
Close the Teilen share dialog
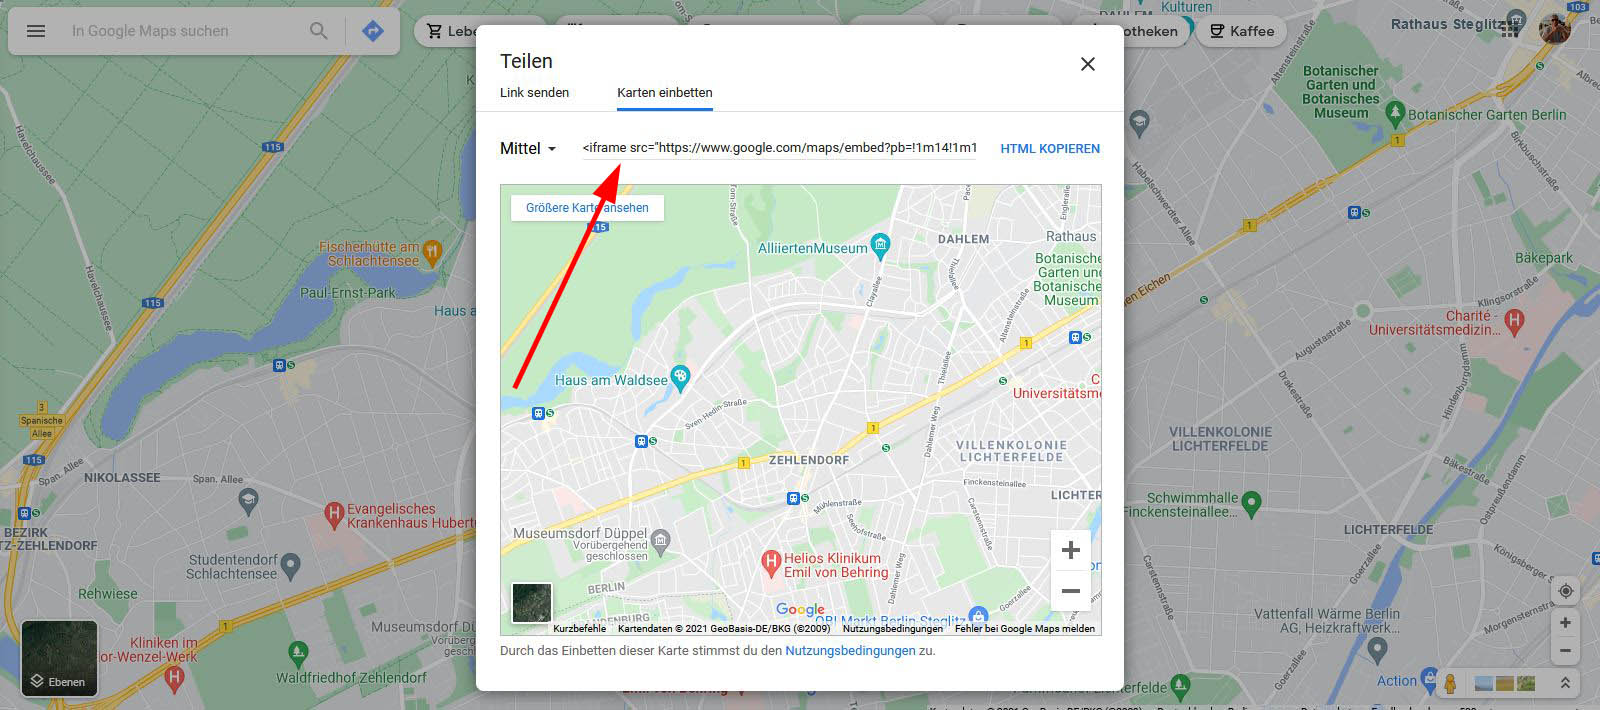[1088, 64]
